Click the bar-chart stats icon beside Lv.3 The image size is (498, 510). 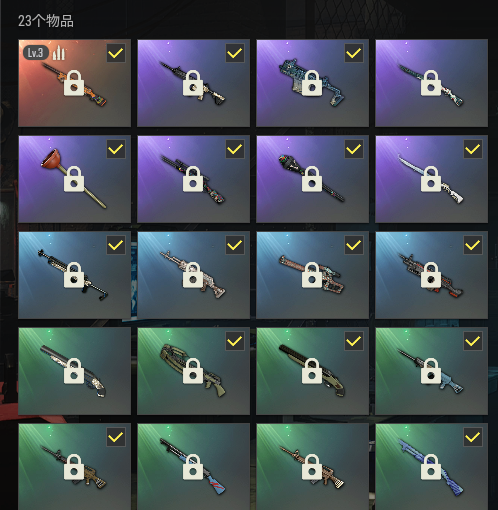coord(59,53)
